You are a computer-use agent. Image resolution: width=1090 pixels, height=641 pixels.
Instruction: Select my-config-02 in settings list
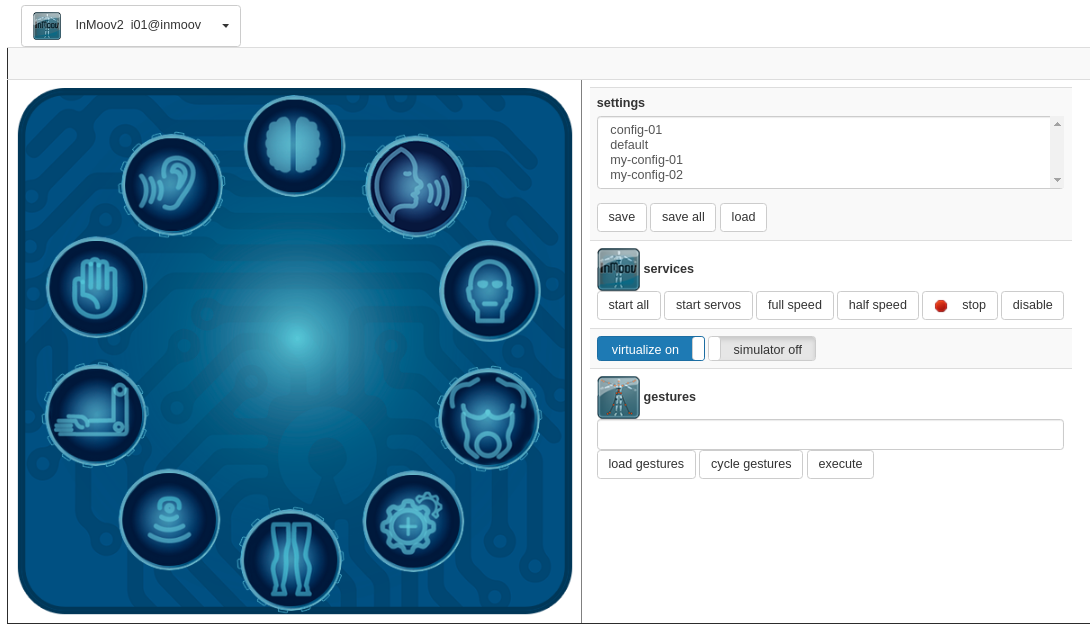click(x=646, y=175)
